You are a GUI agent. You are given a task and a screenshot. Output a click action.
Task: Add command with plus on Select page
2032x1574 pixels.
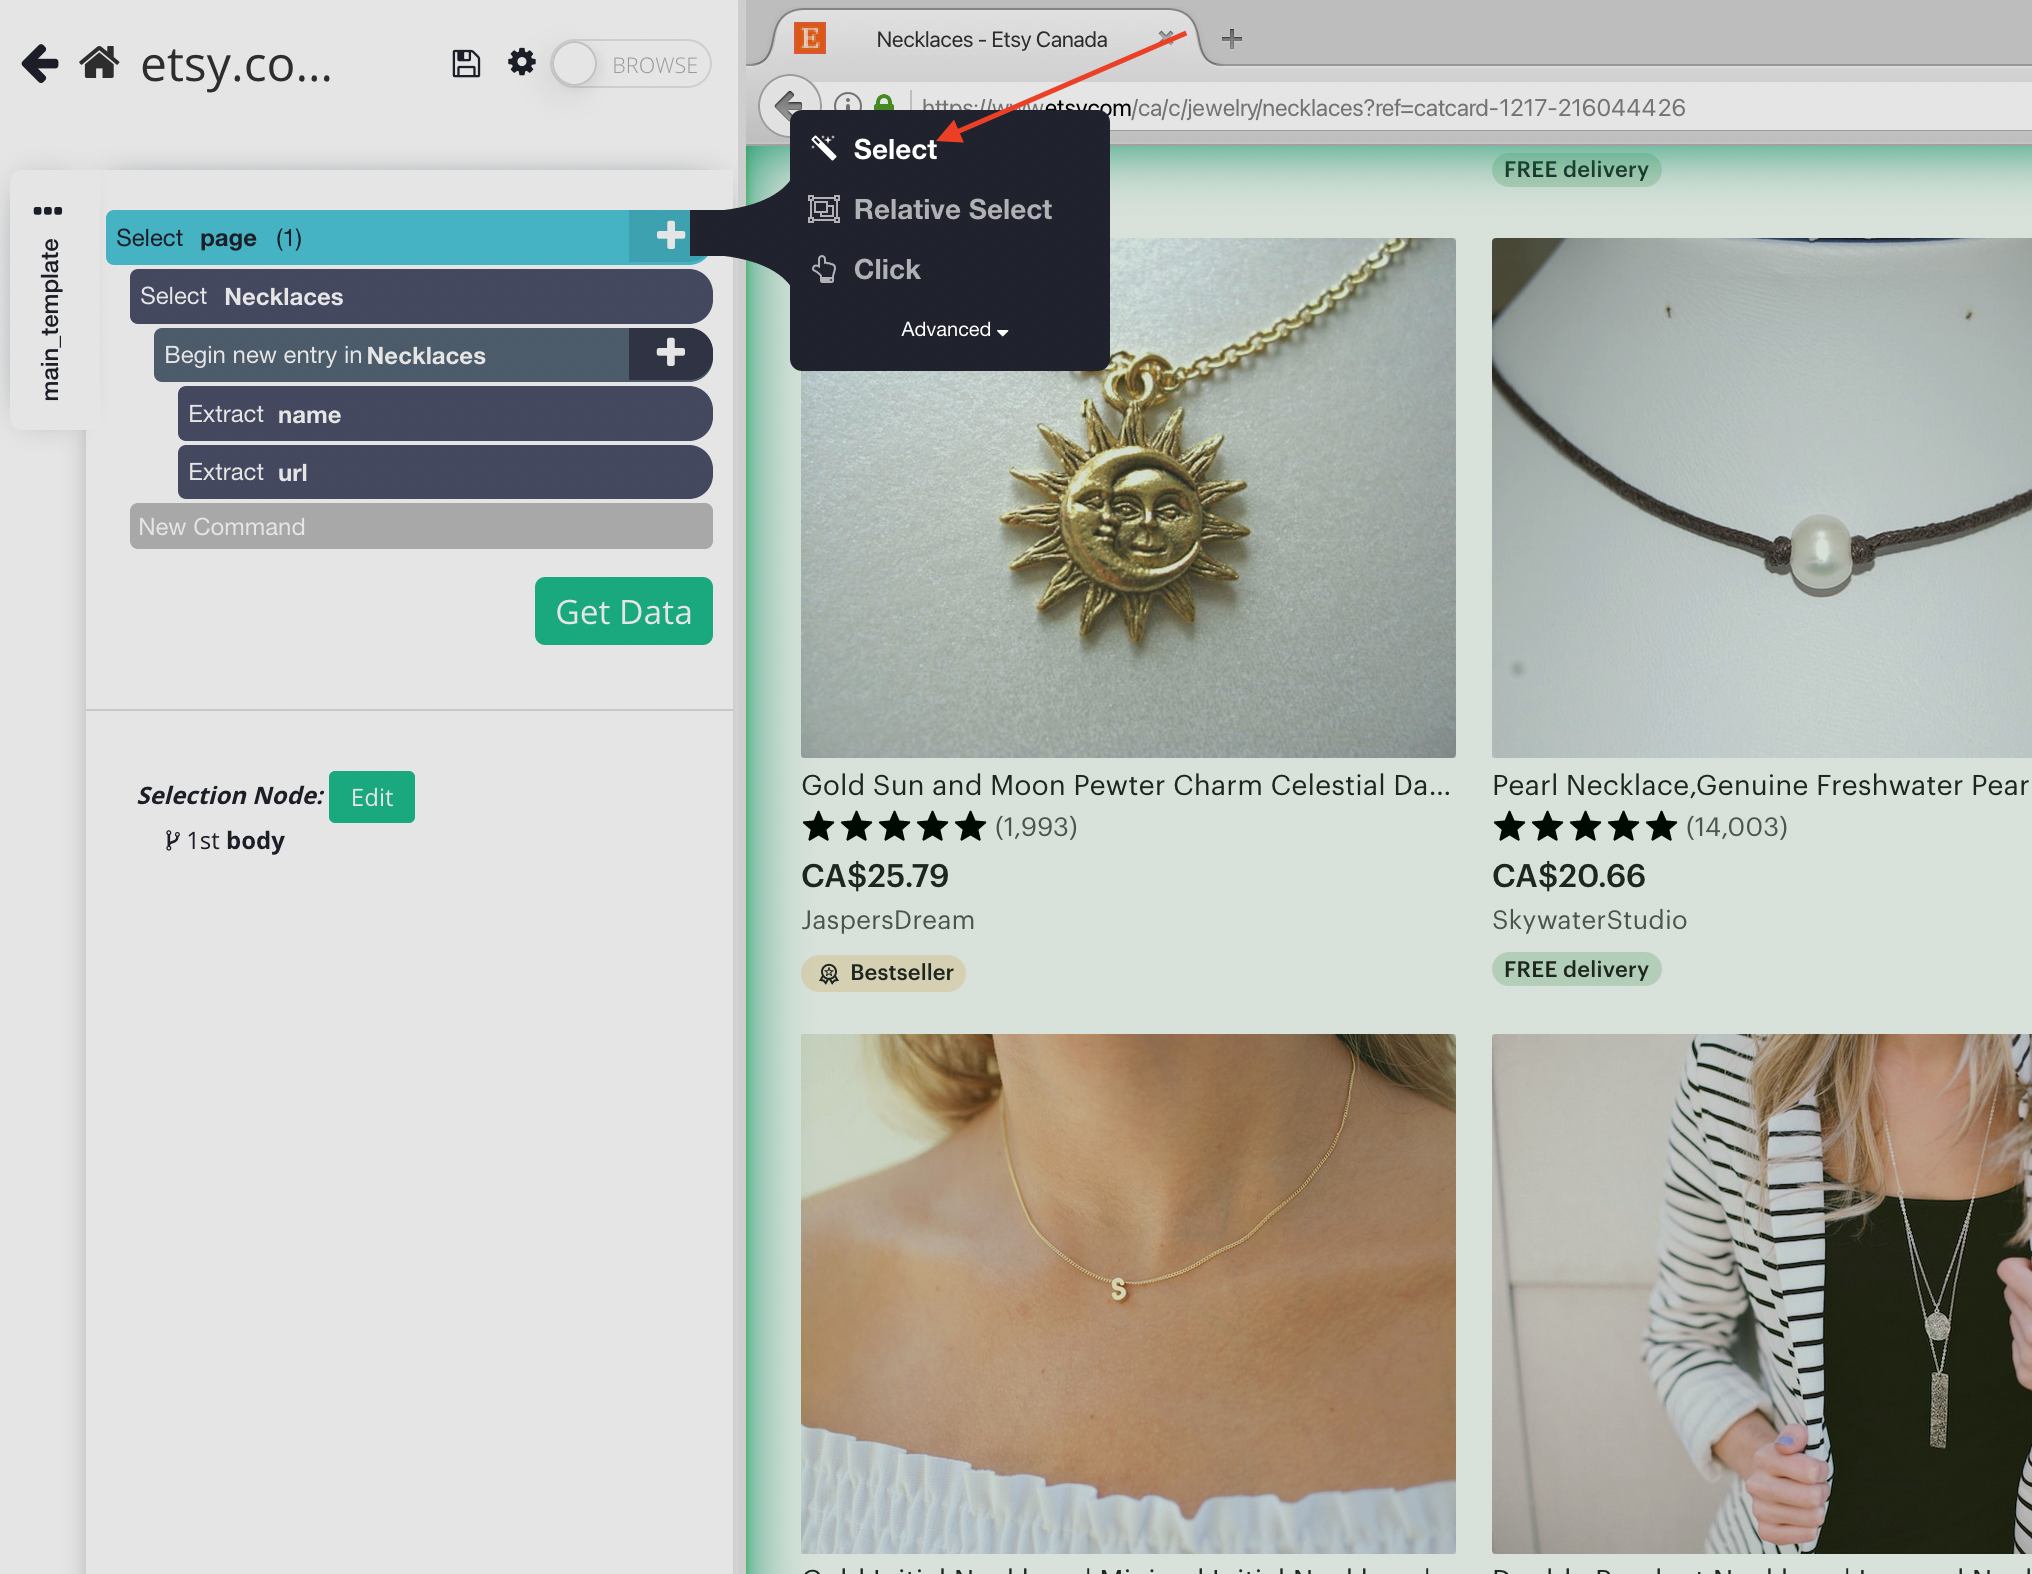click(670, 236)
